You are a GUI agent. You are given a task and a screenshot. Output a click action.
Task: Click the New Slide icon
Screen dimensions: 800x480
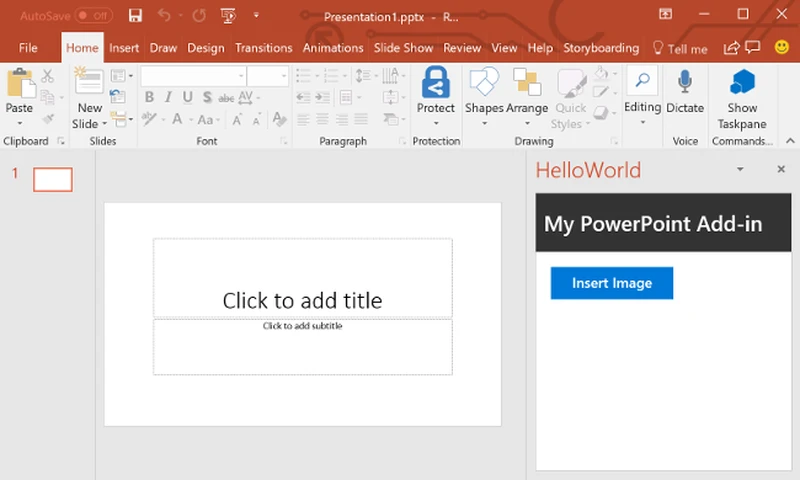(89, 81)
